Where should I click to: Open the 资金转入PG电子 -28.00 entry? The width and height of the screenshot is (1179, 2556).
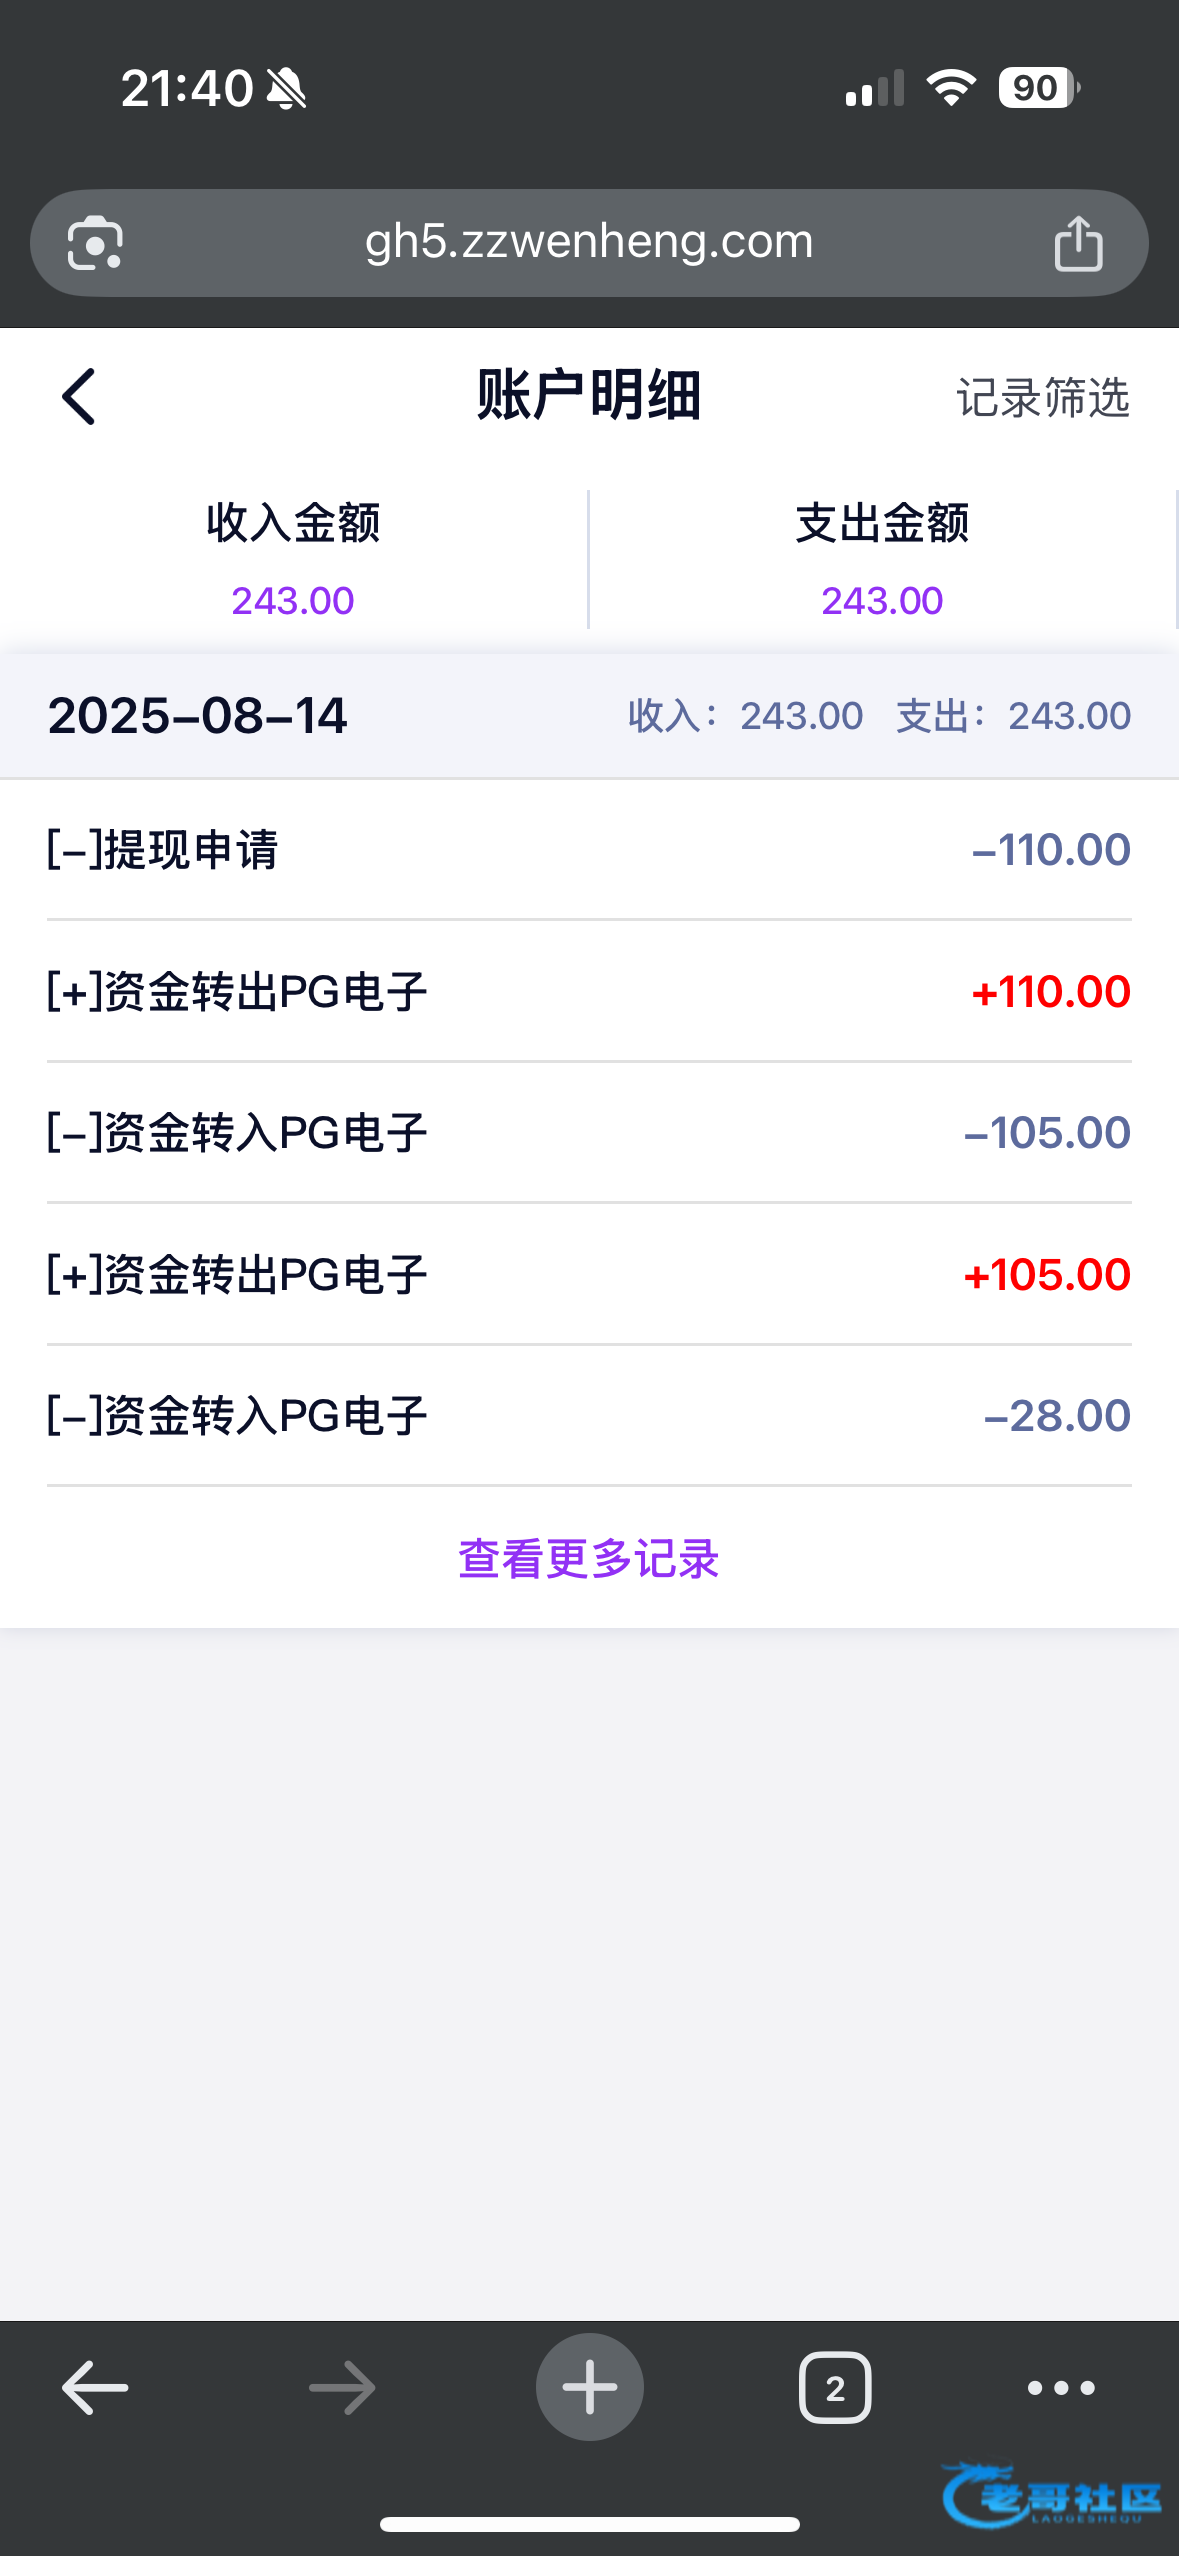pyautogui.click(x=589, y=1416)
